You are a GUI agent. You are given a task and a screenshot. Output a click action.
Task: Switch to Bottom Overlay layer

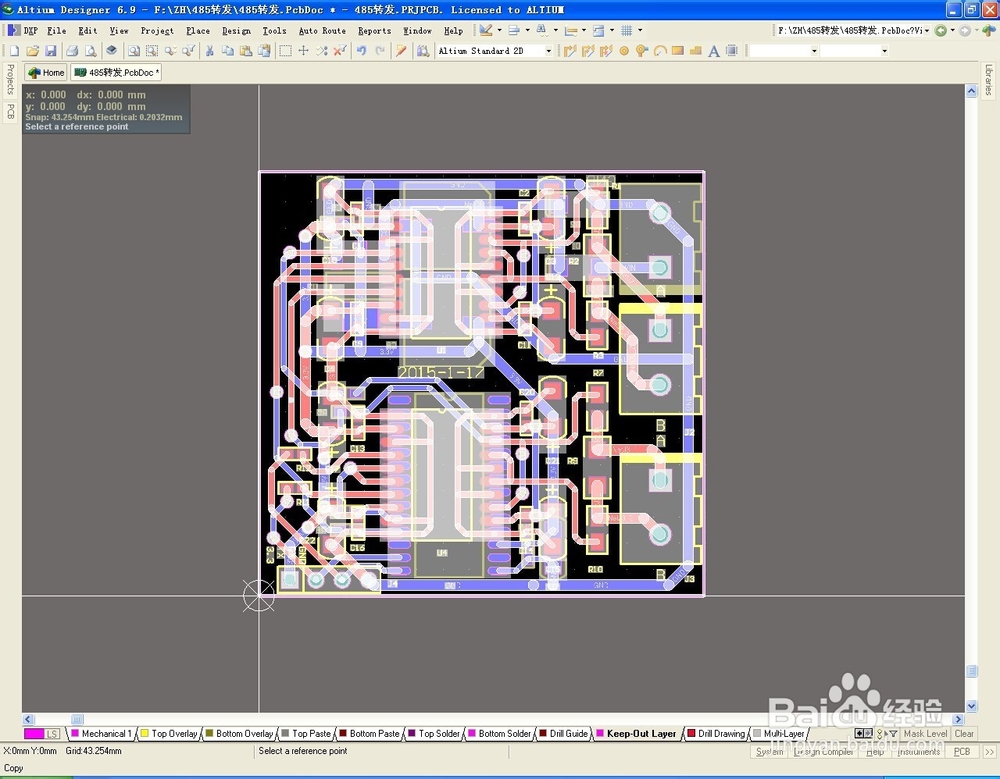(239, 734)
